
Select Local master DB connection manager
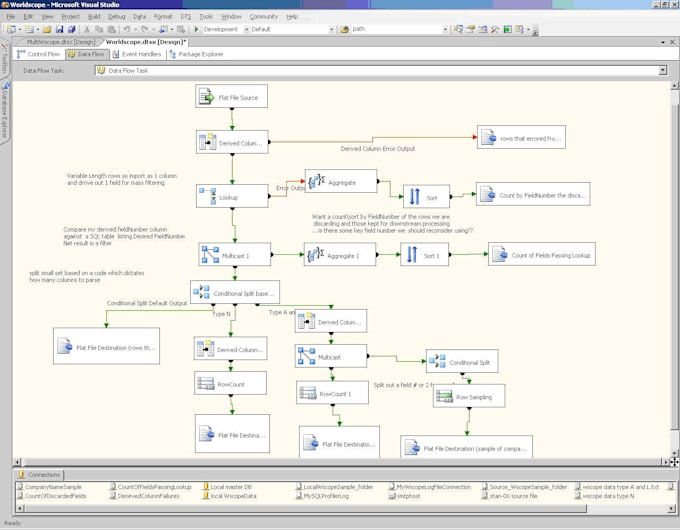click(x=231, y=487)
